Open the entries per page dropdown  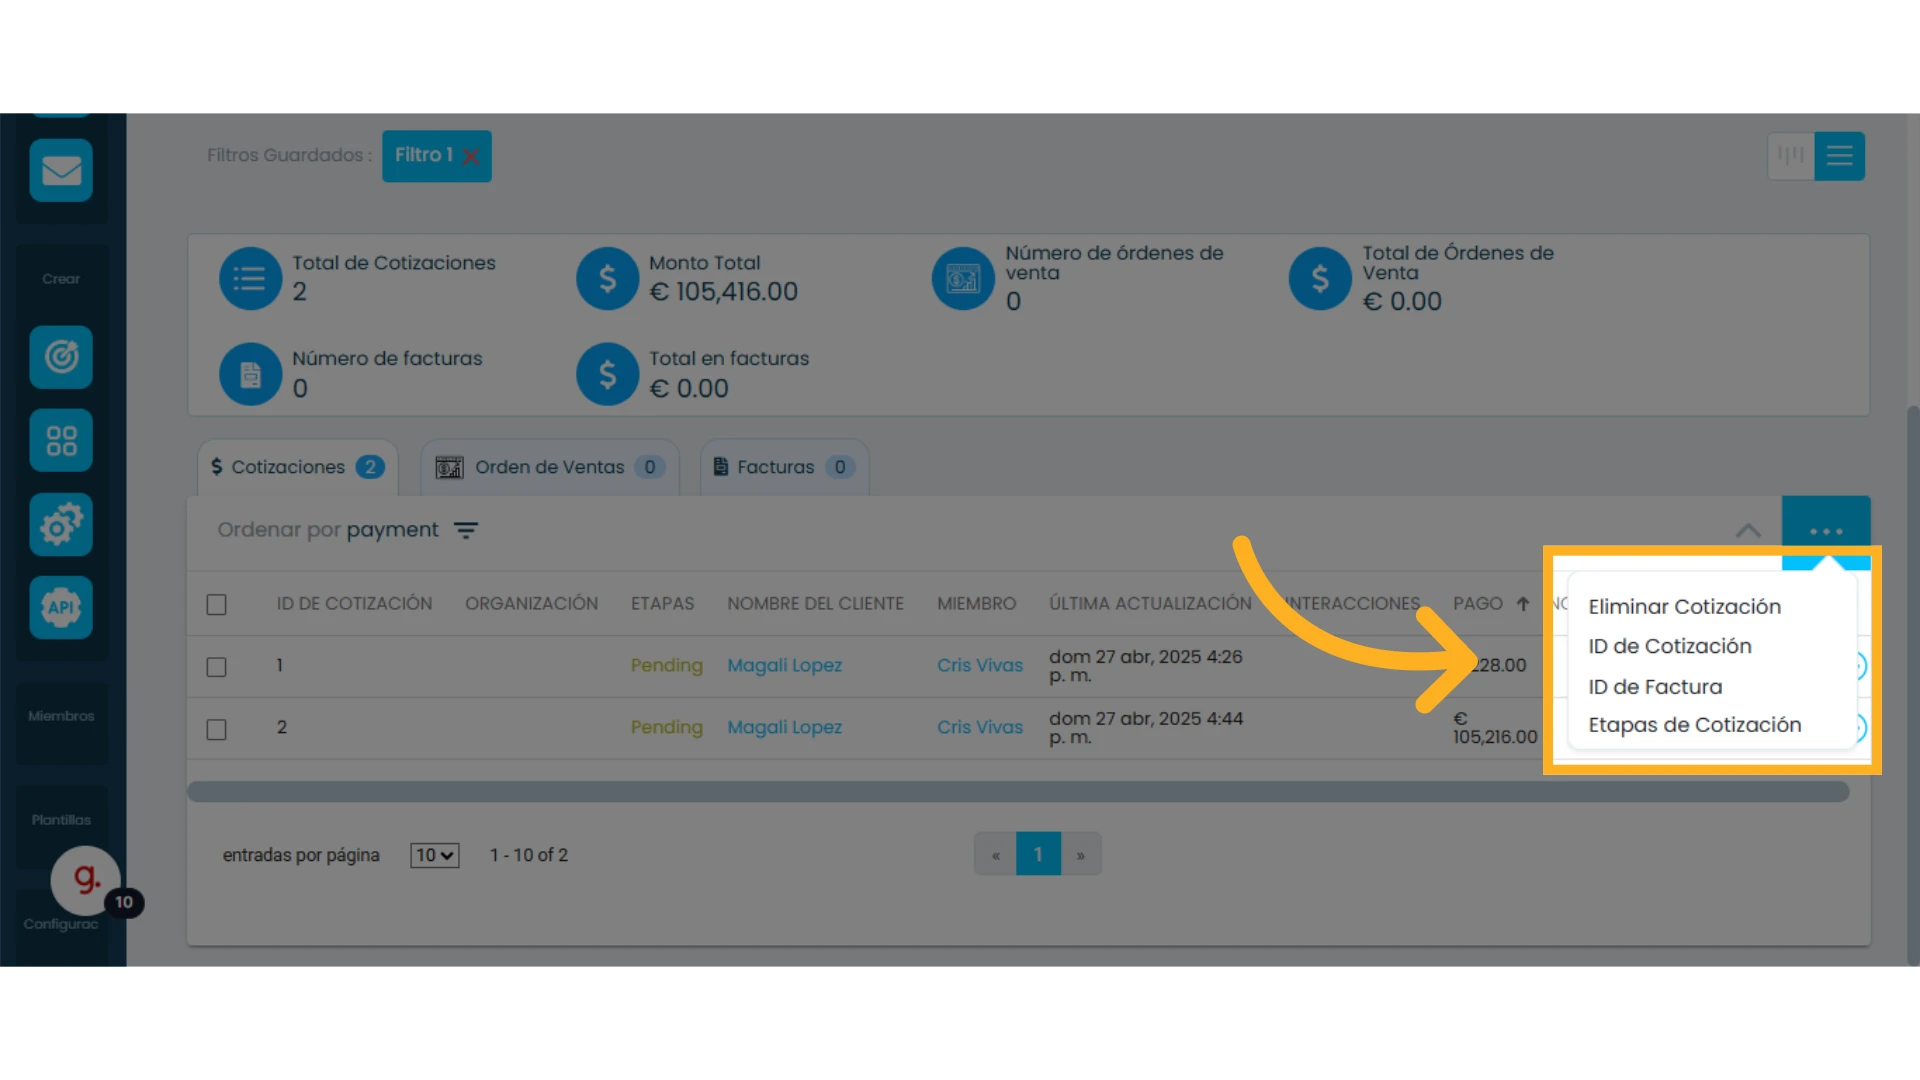434,855
